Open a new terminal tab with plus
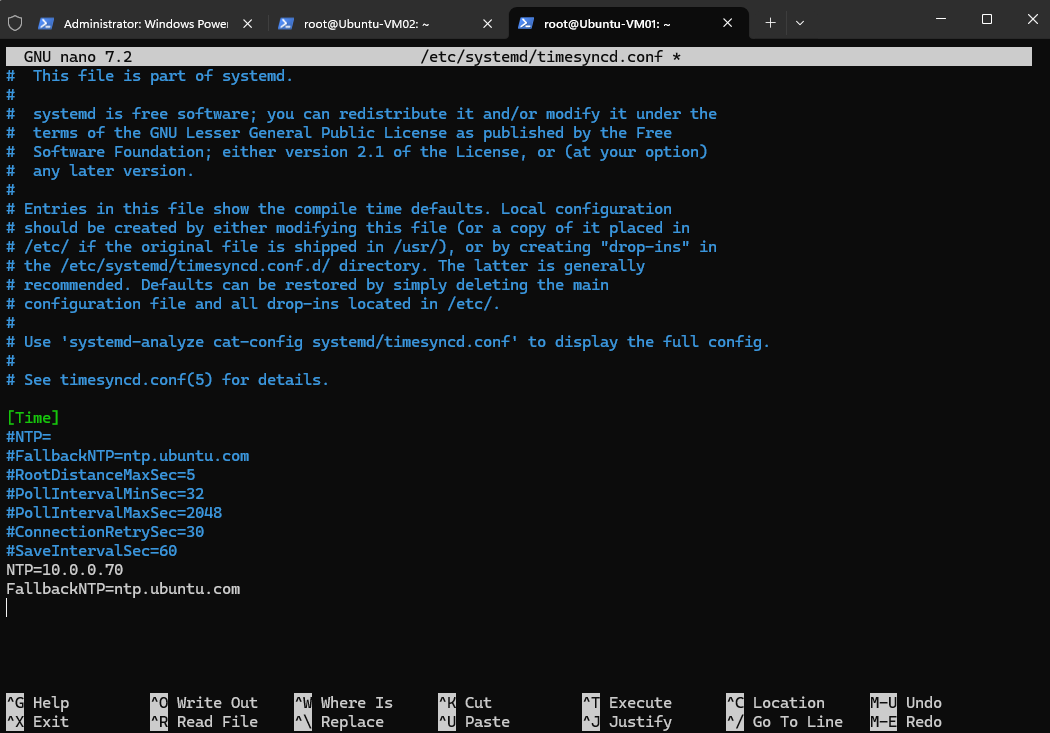Screen dimensions: 1050x733 tap(770, 23)
